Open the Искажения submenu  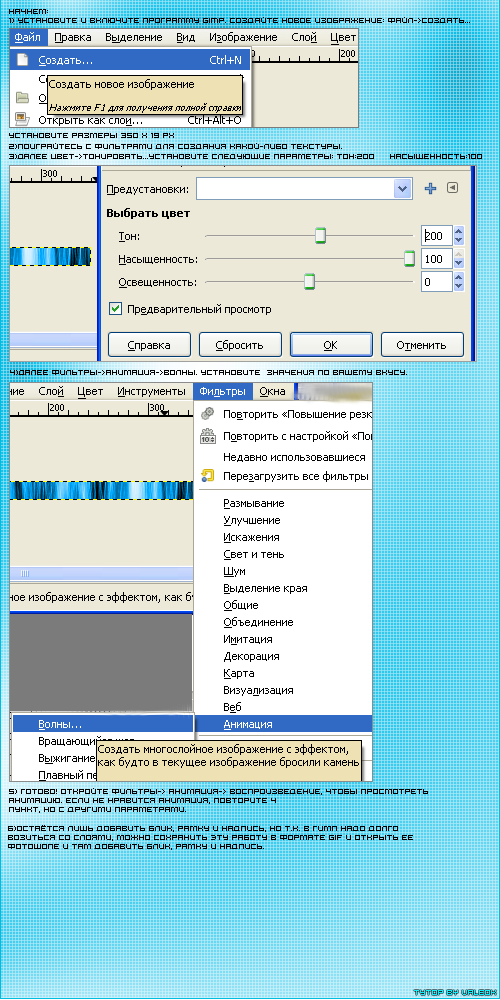(251, 537)
